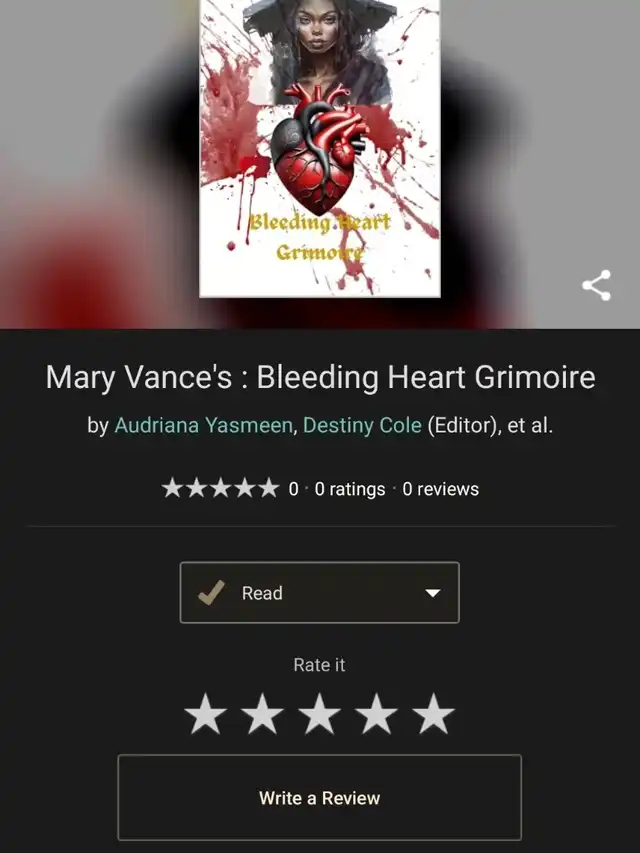Viewport: 640px width, 853px height.
Task: Toggle the Read checkmark icon
Action: (211, 592)
